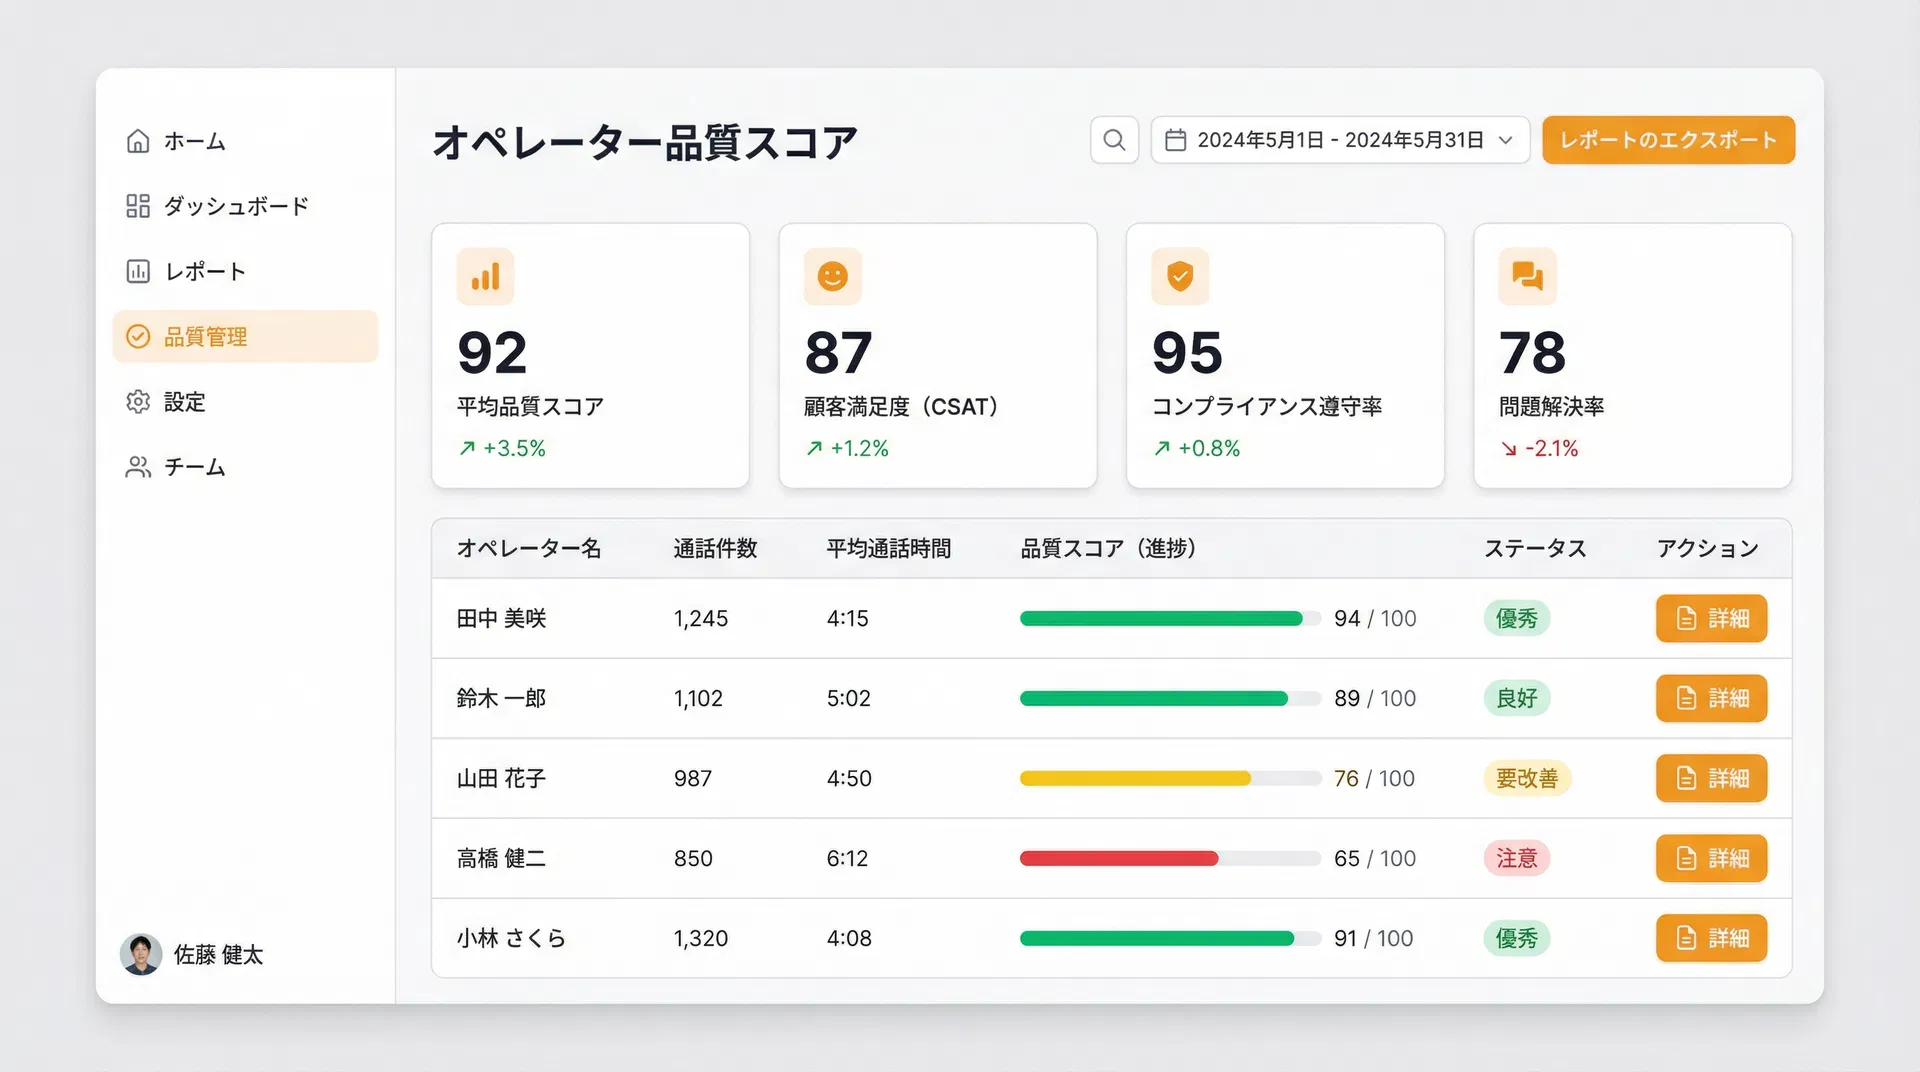The height and width of the screenshot is (1072, 1920).
Task: Click the chat bubbles icon on 問題解決率 card
Action: 1527,276
